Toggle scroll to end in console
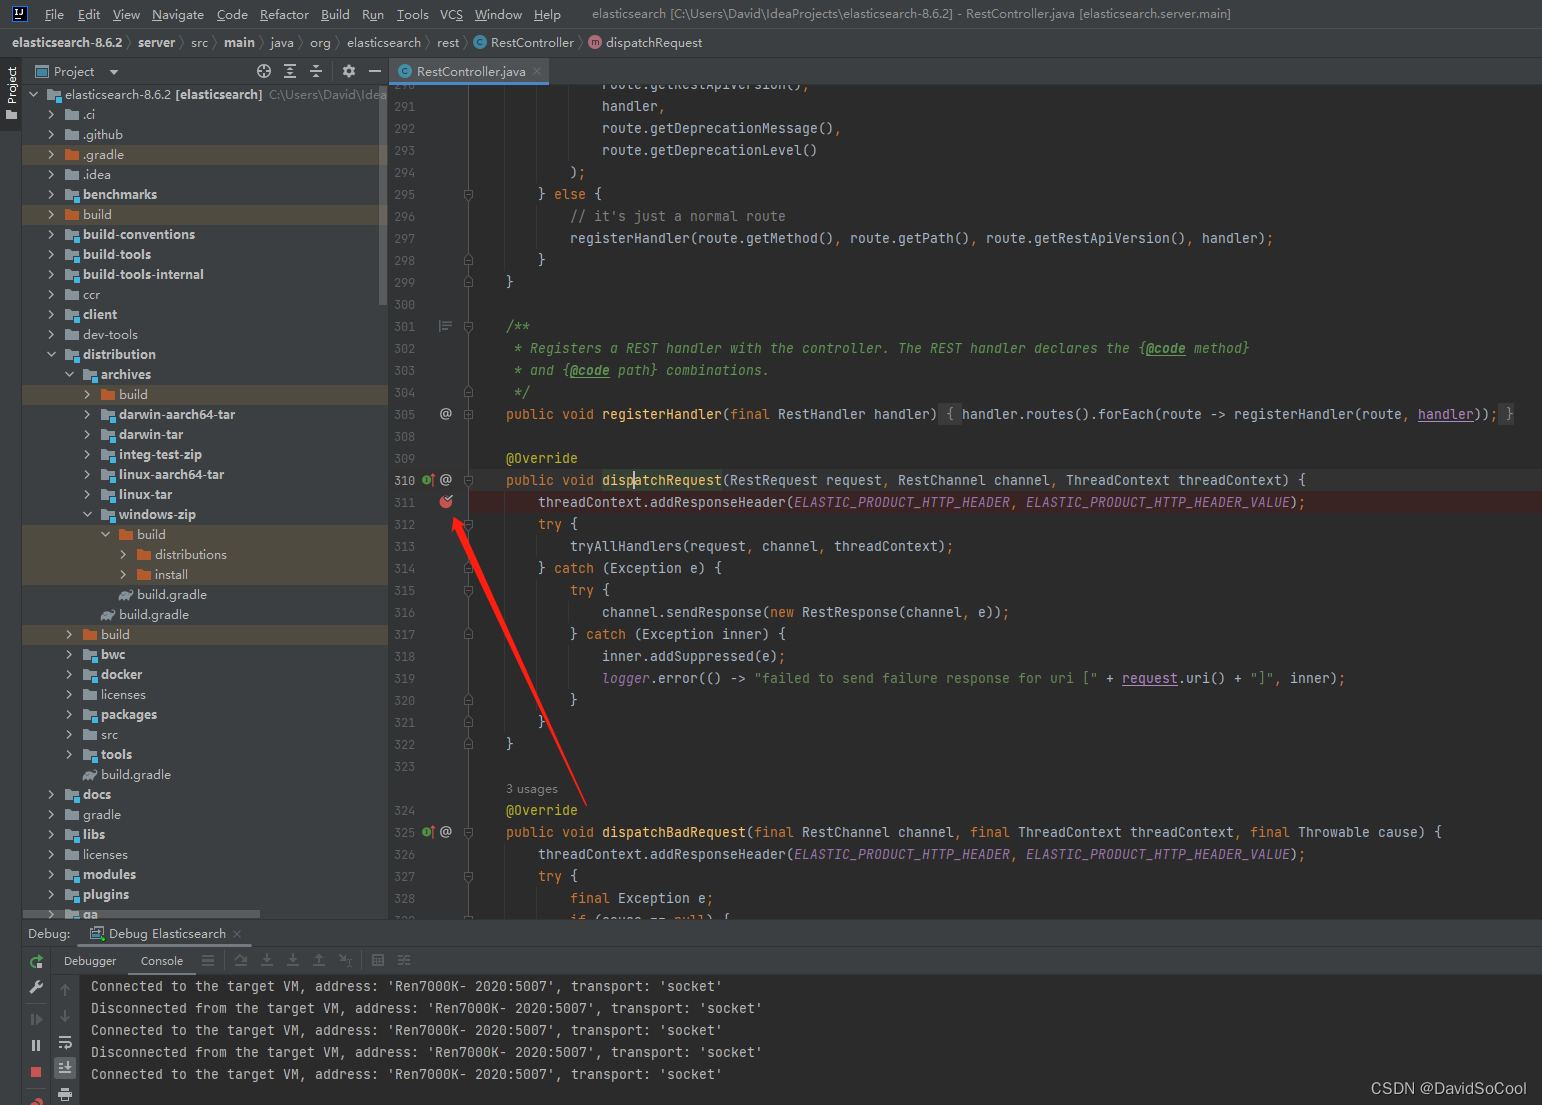 point(65,1068)
